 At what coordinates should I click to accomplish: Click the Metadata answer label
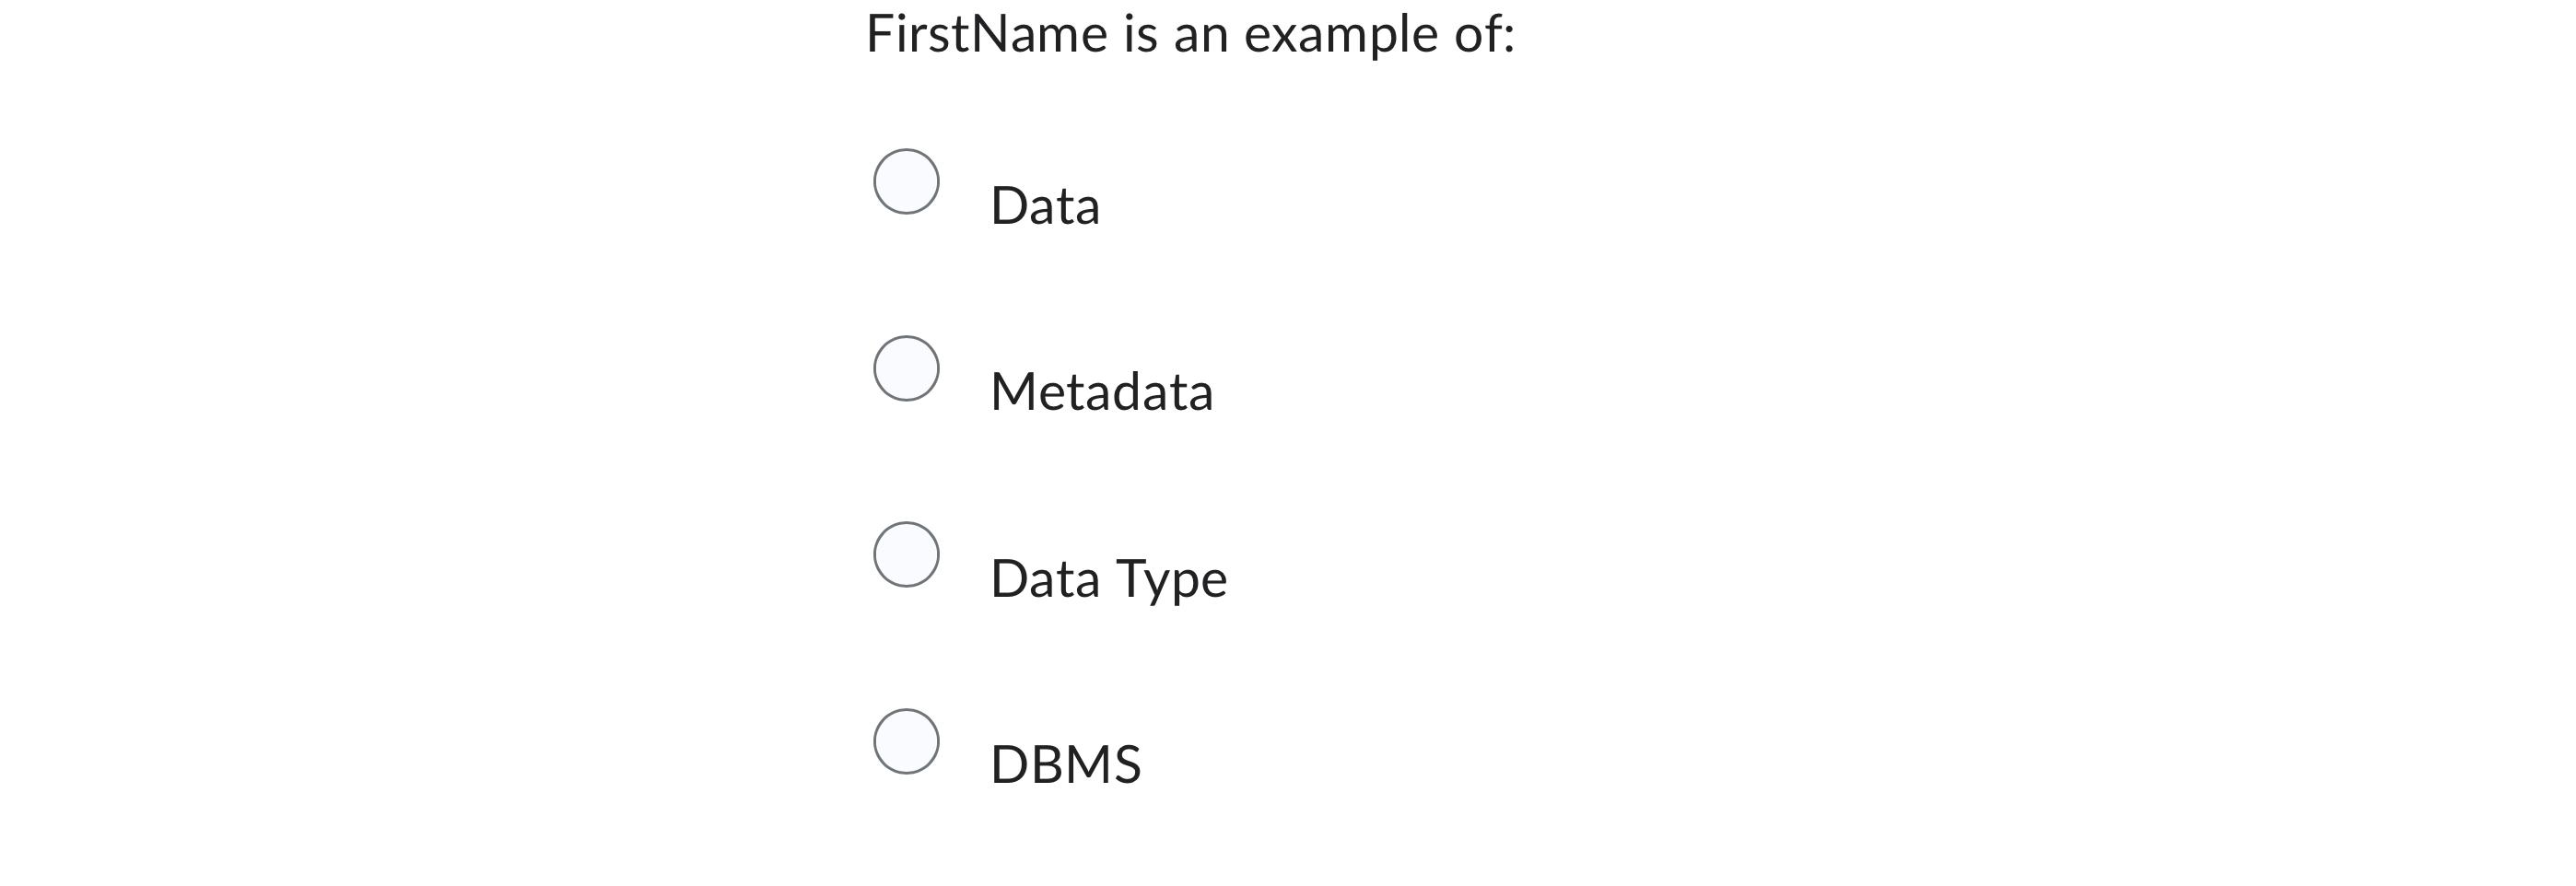click(x=1101, y=391)
